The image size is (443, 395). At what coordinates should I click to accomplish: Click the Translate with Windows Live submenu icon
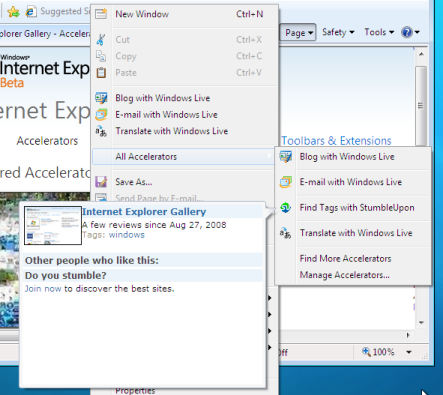coord(286,233)
